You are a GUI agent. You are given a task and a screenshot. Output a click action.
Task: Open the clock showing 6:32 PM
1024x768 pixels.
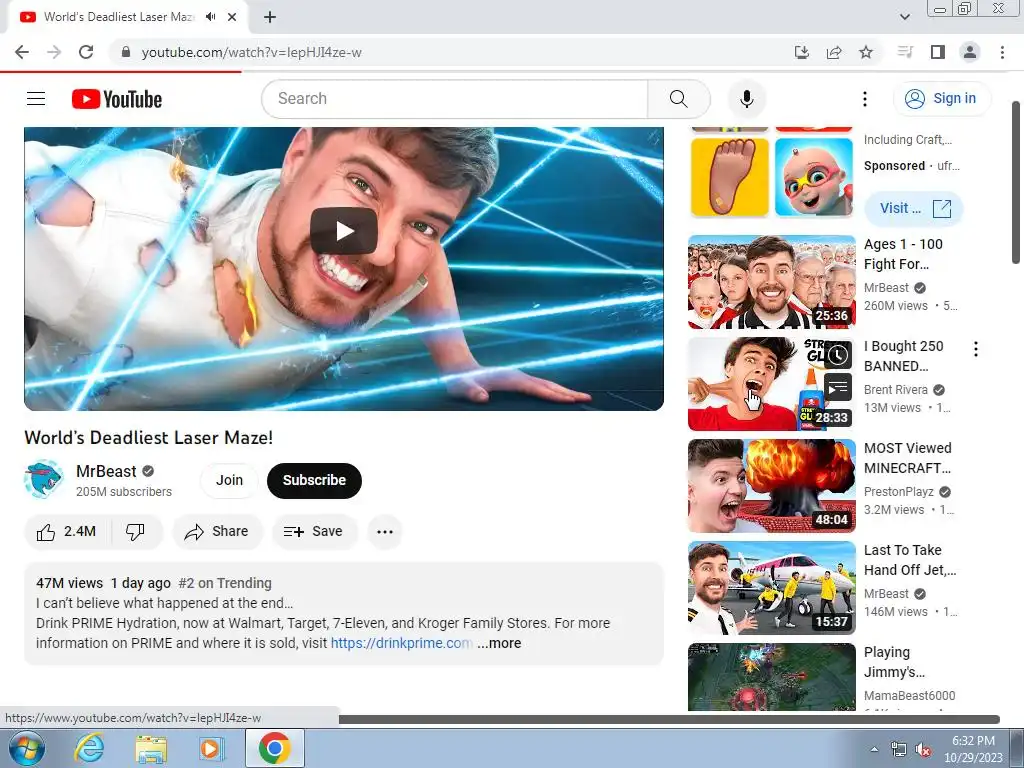click(973, 749)
